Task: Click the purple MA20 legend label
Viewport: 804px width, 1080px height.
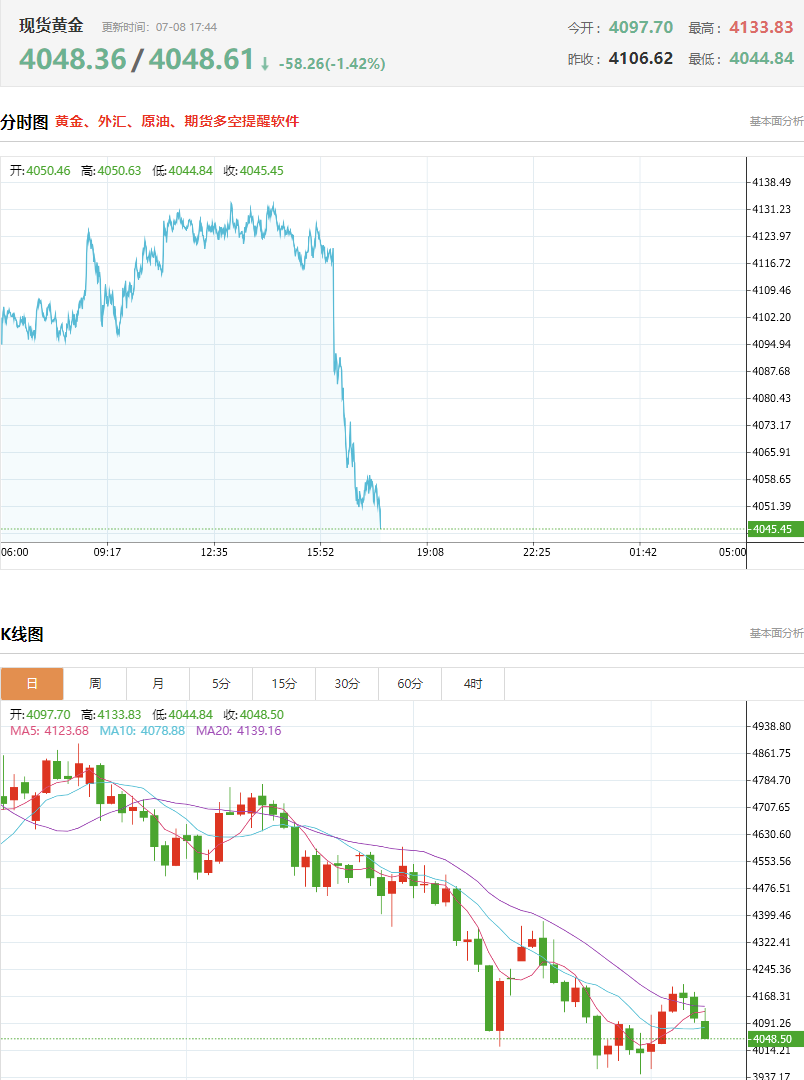Action: pyautogui.click(x=238, y=731)
